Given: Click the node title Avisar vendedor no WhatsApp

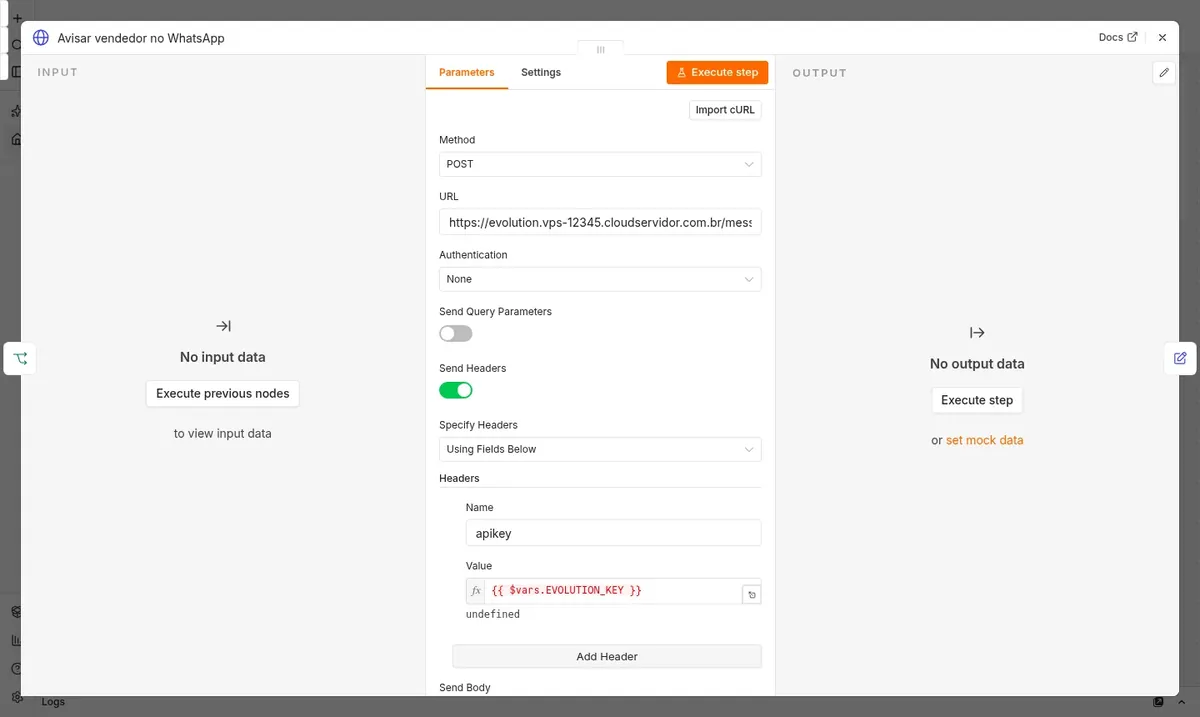Looking at the screenshot, I should pyautogui.click(x=141, y=38).
